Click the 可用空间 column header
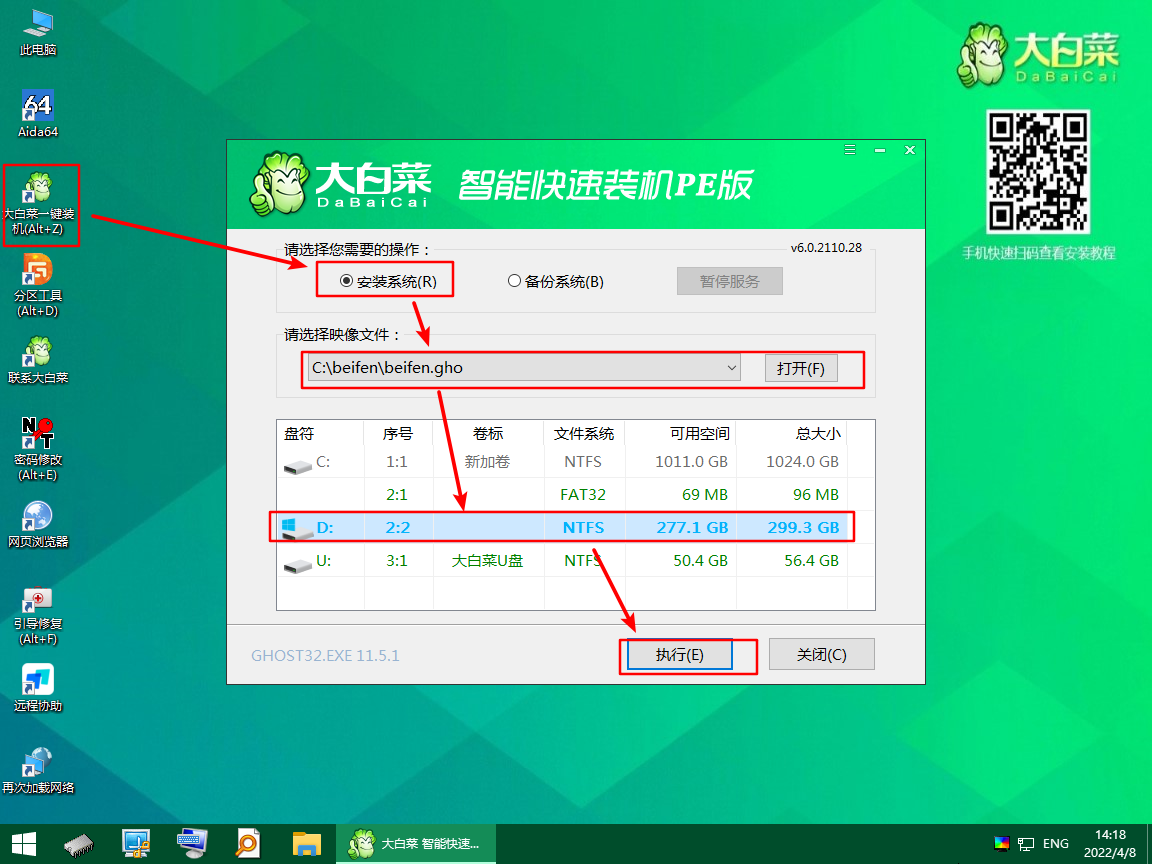The width and height of the screenshot is (1152, 864). pos(680,433)
